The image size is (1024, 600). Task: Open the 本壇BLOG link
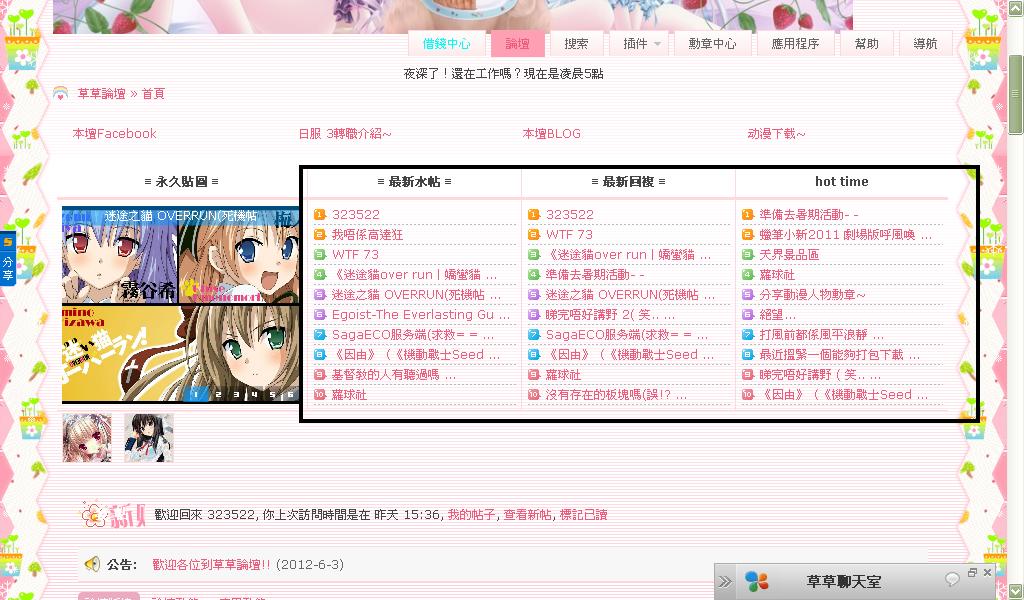pyautogui.click(x=551, y=134)
